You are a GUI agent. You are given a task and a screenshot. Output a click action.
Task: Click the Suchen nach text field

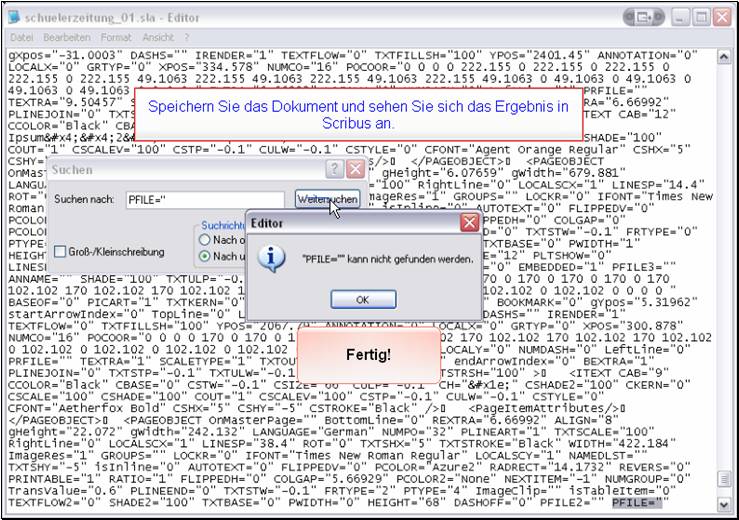pos(205,200)
